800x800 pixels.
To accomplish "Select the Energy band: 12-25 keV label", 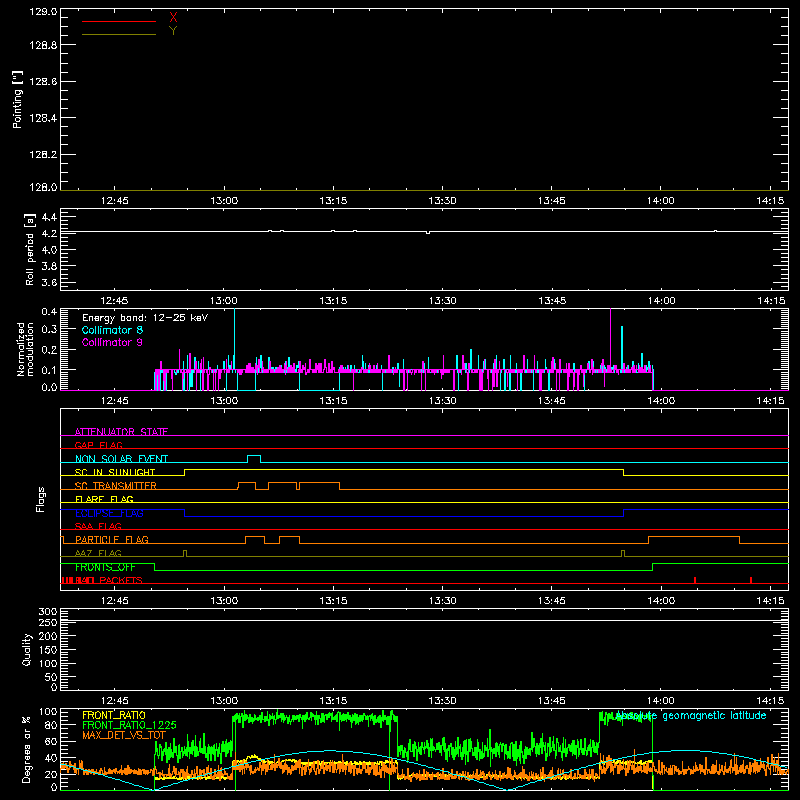I will [145, 318].
